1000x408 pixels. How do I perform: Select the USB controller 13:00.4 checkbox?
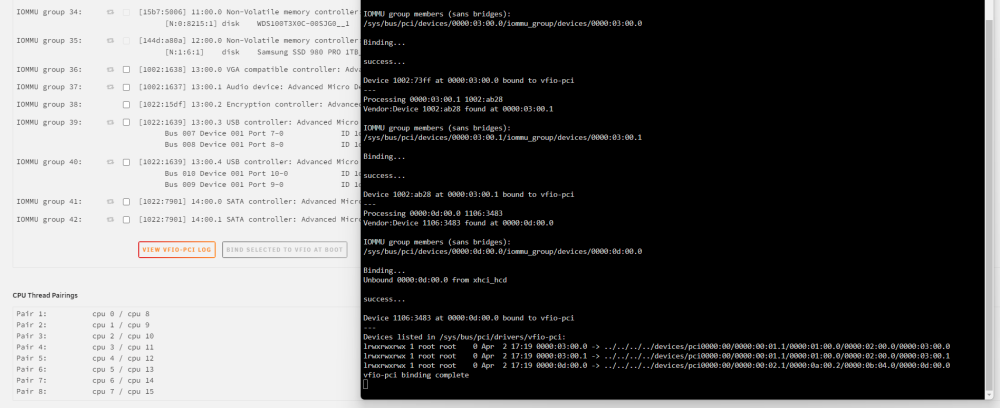(126, 163)
